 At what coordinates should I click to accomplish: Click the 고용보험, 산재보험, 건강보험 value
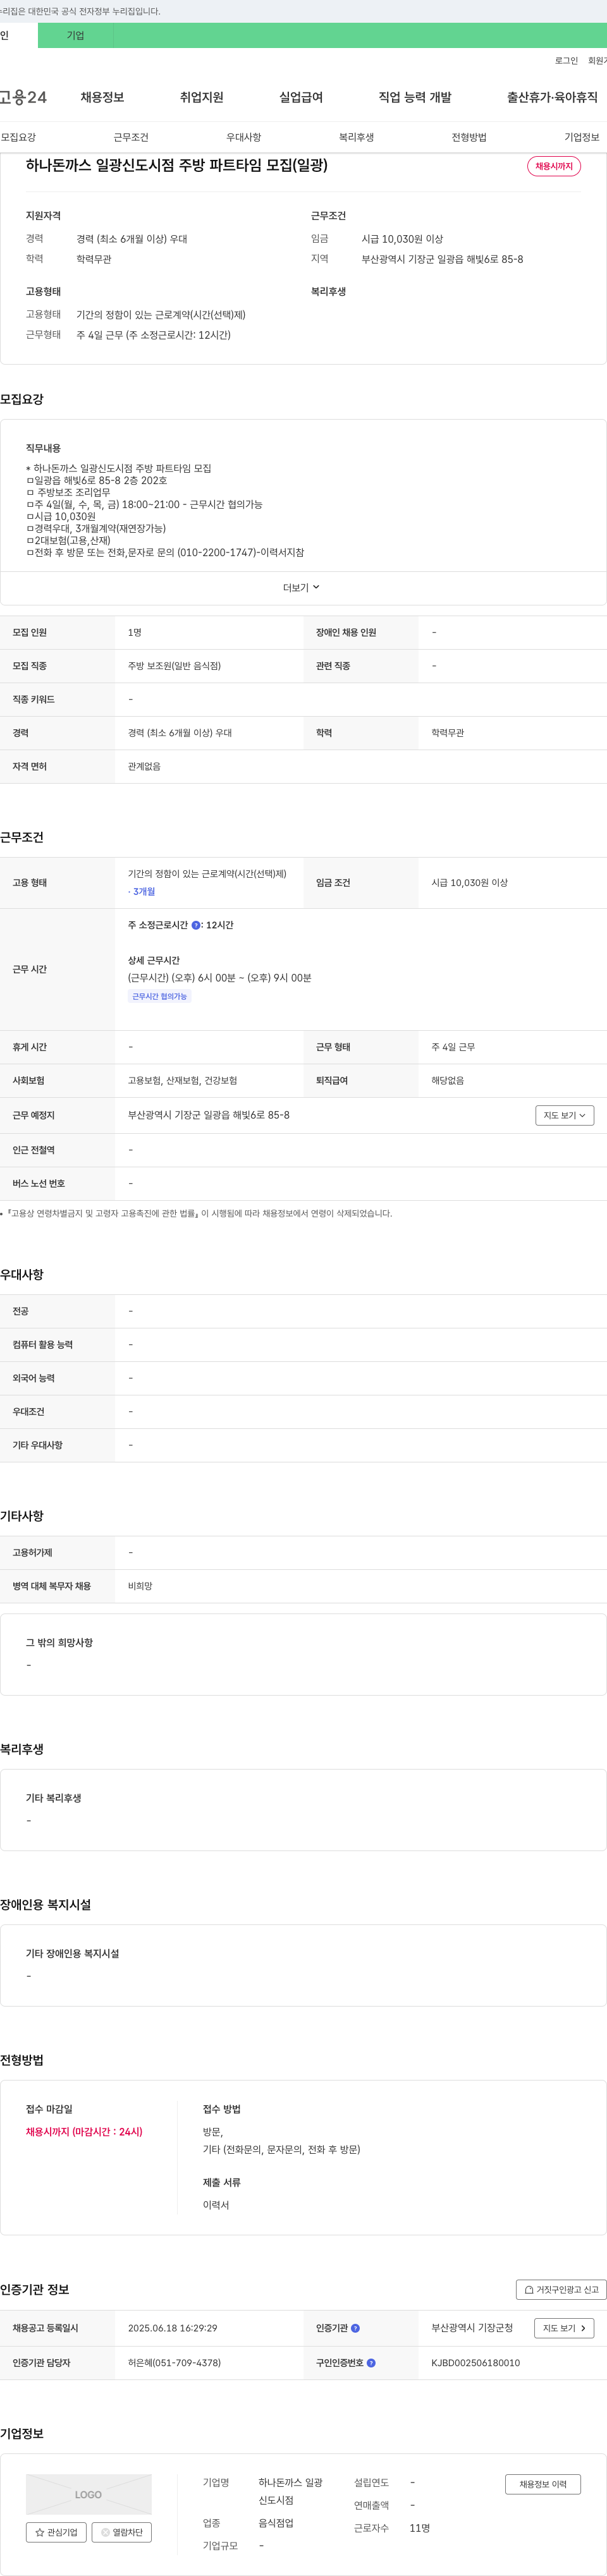(182, 1081)
